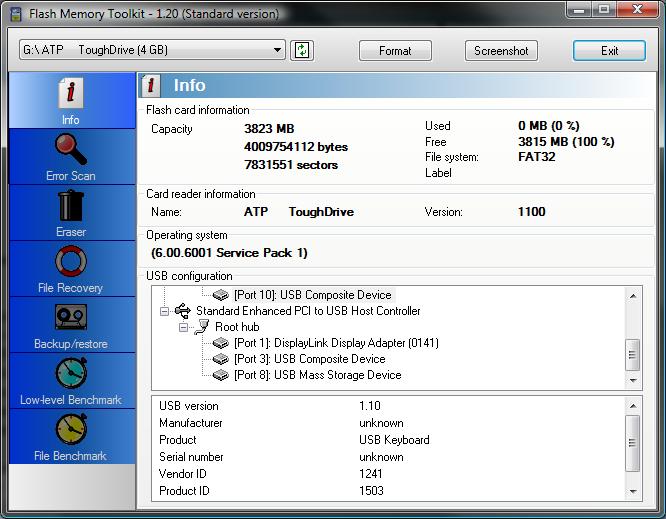666x519 pixels.
Task: Click the Port 8 Mass Storage Device icon
Action: [220, 375]
